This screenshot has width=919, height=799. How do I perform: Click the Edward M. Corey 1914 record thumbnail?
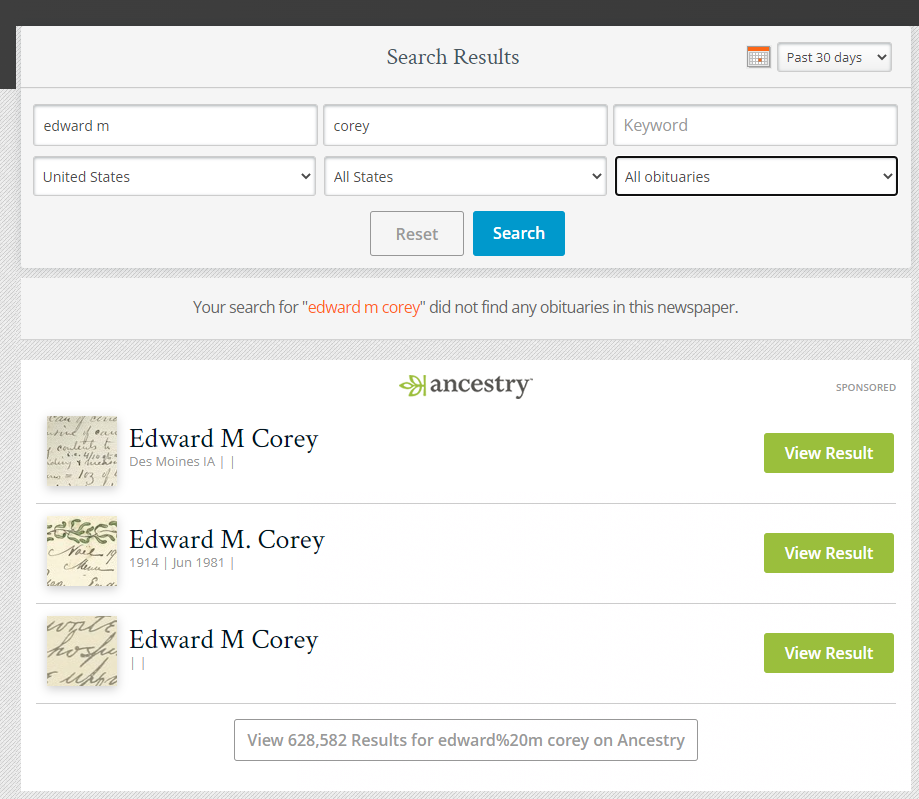(x=82, y=551)
